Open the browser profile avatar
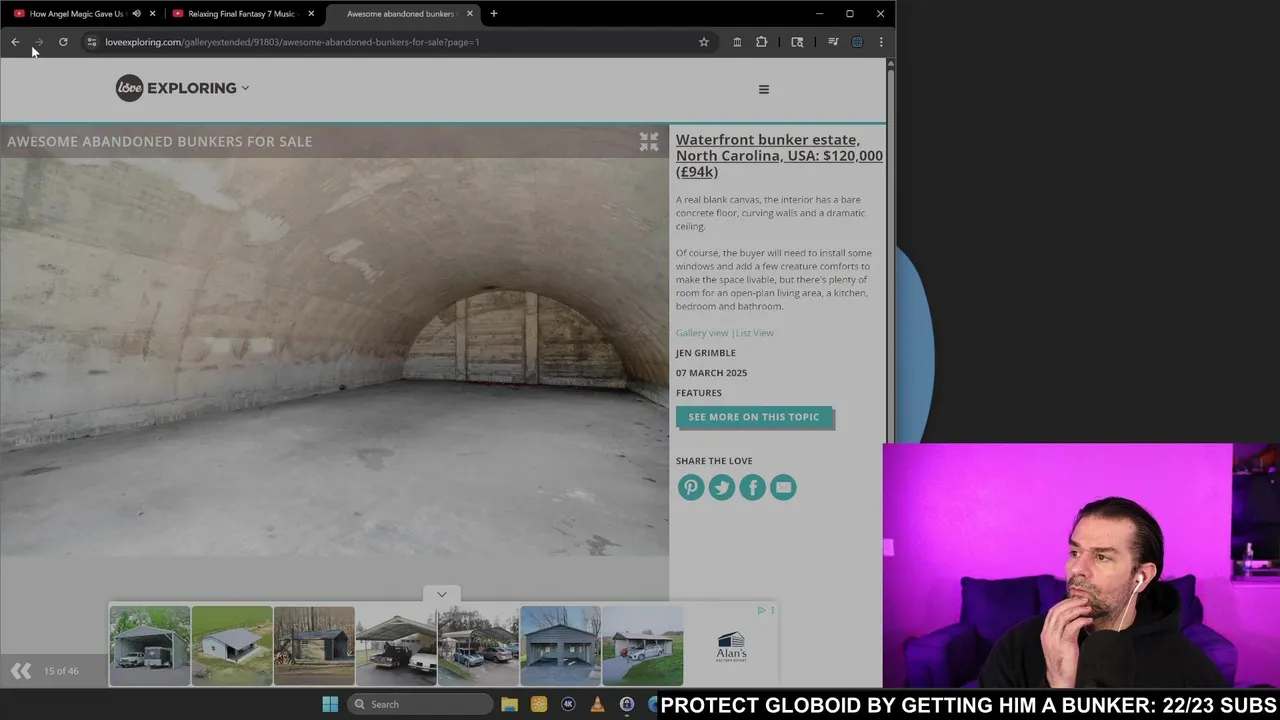1280x720 pixels. click(857, 42)
